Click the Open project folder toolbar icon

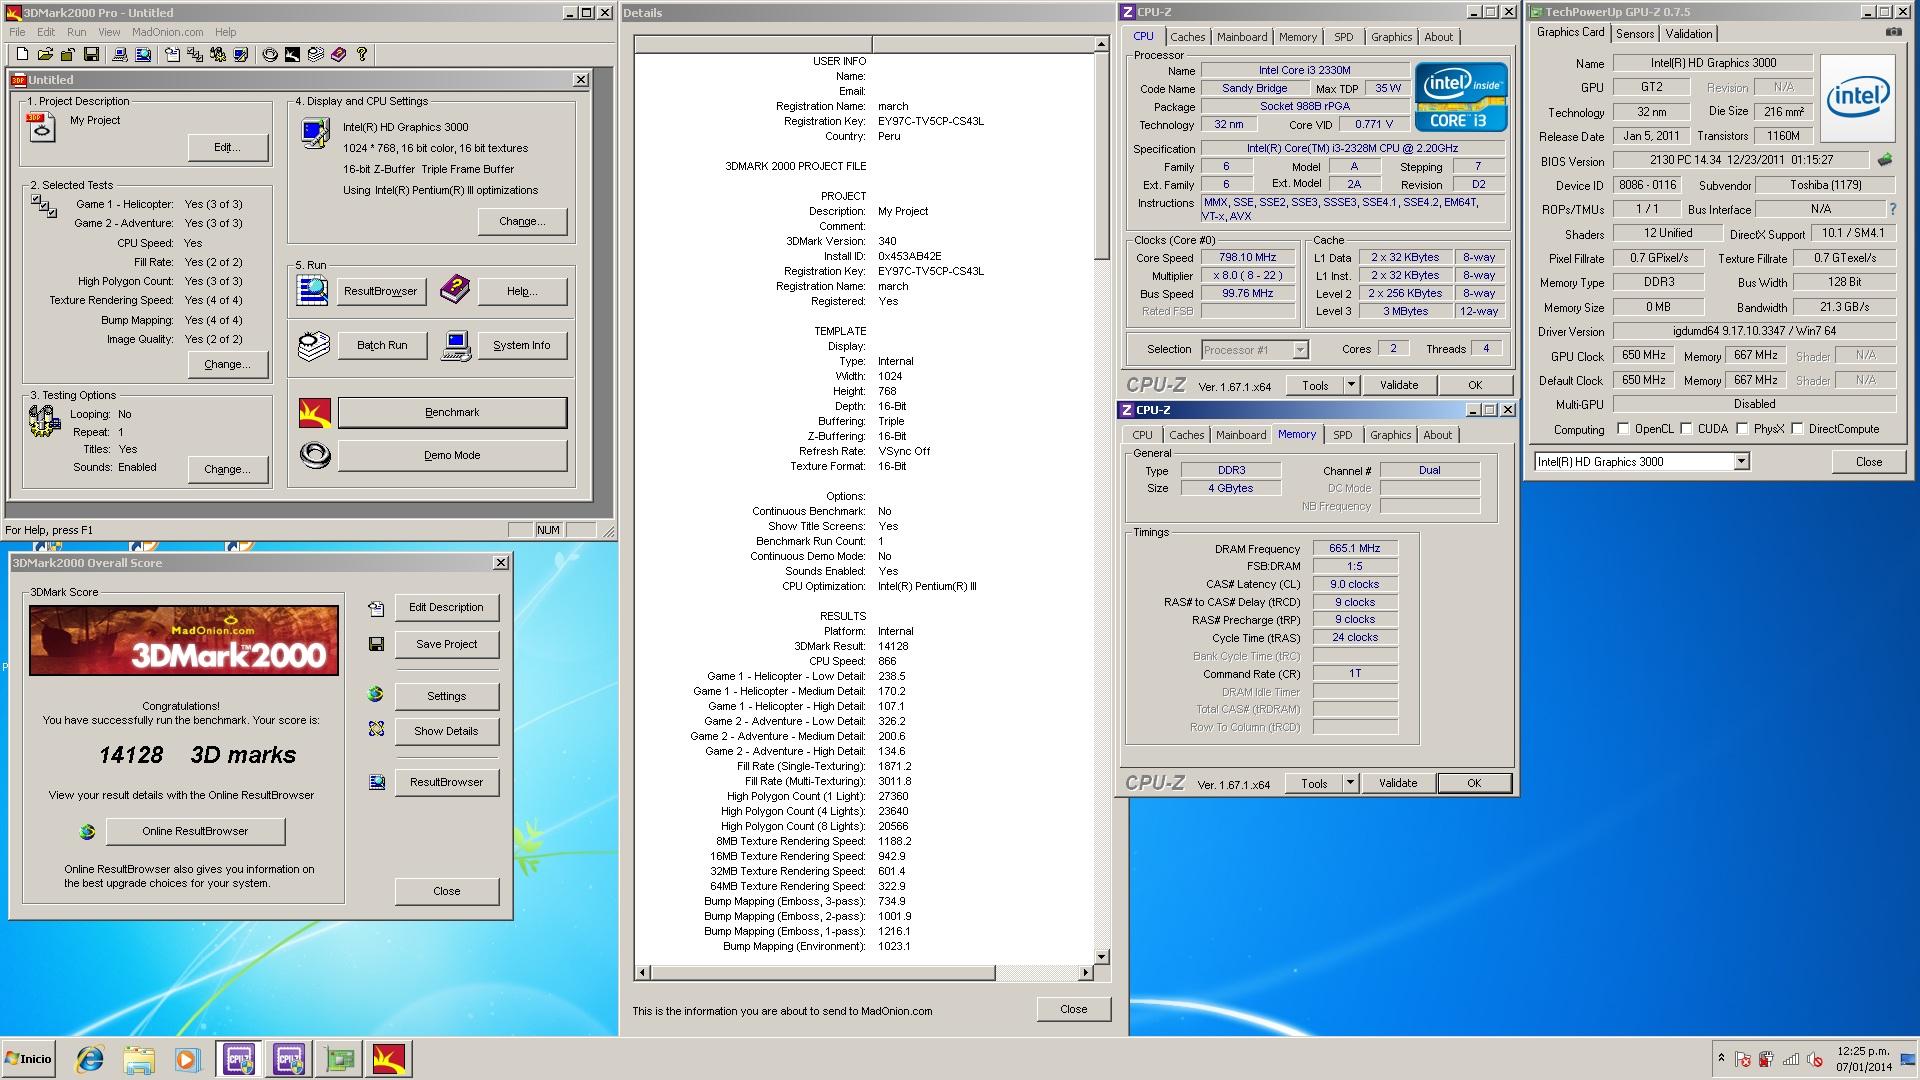point(46,54)
